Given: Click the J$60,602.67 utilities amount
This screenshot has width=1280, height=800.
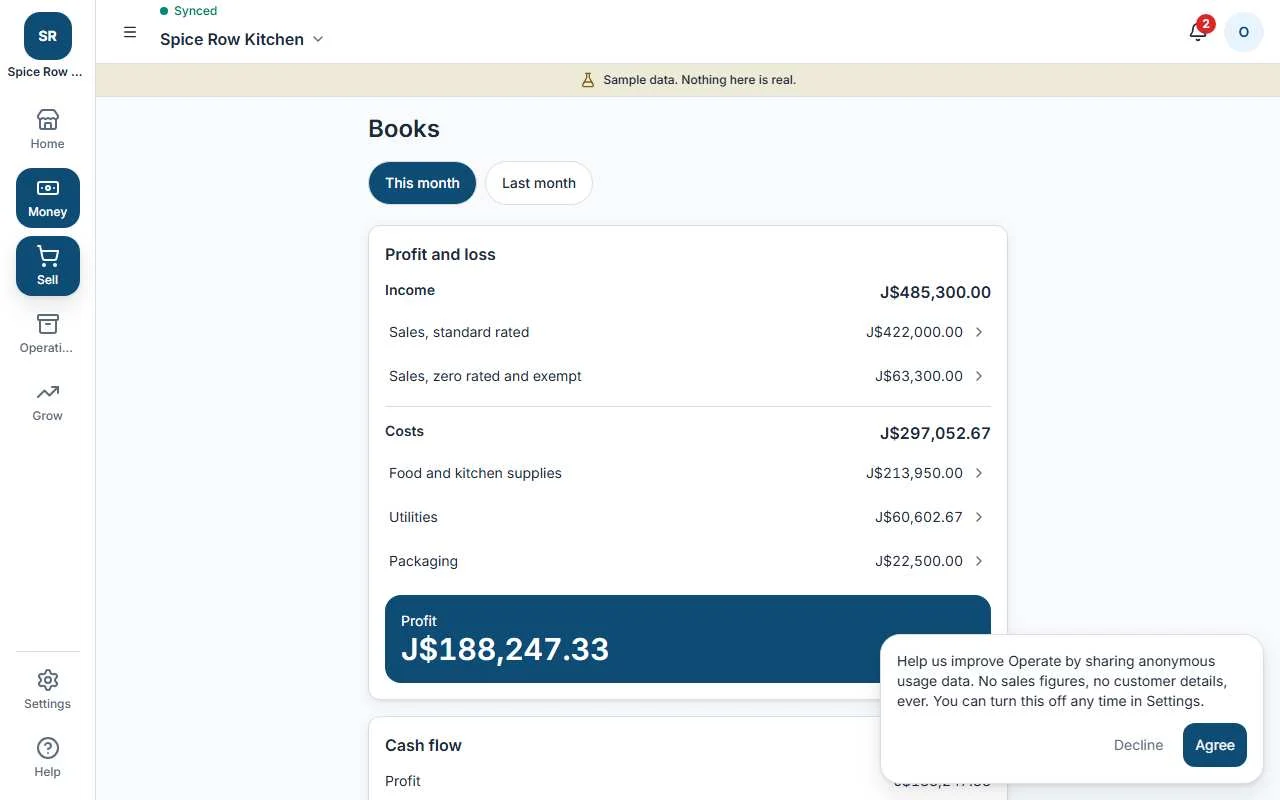Looking at the screenshot, I should tap(919, 517).
